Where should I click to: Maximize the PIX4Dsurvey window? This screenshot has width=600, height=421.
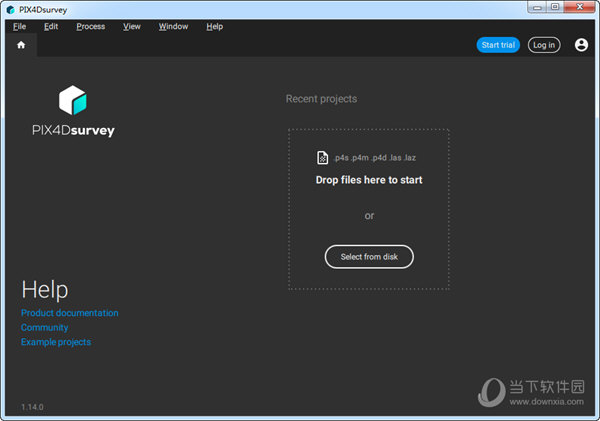click(x=554, y=7)
